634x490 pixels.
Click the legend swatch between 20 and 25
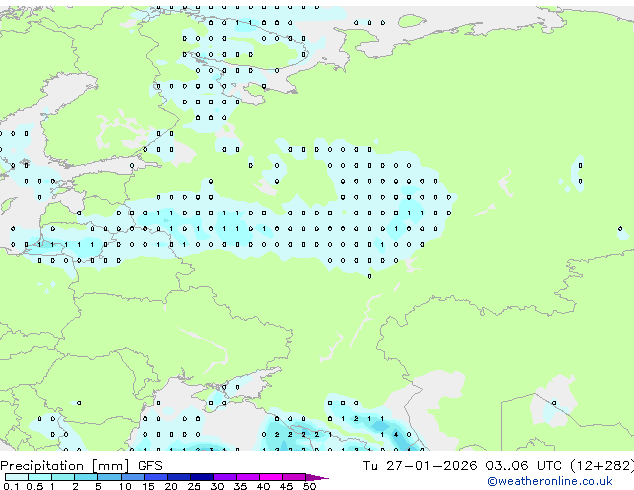pos(178,477)
